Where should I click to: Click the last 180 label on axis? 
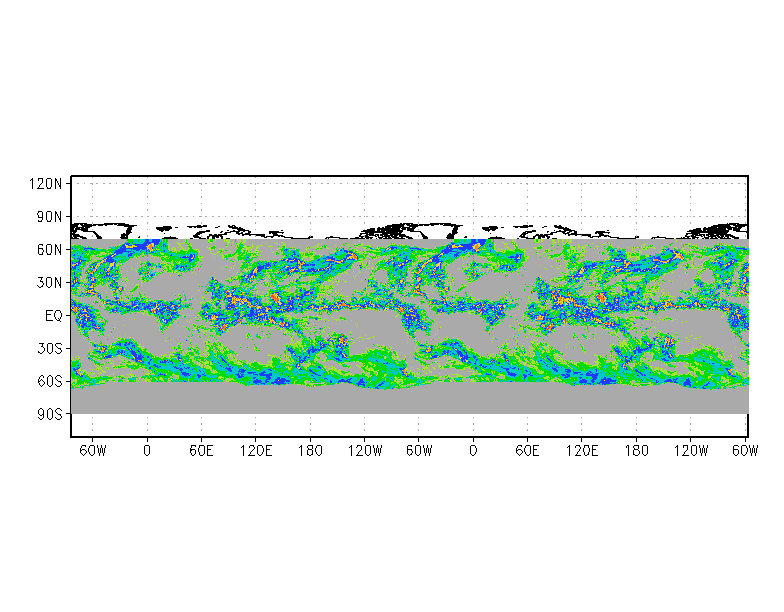(x=636, y=450)
